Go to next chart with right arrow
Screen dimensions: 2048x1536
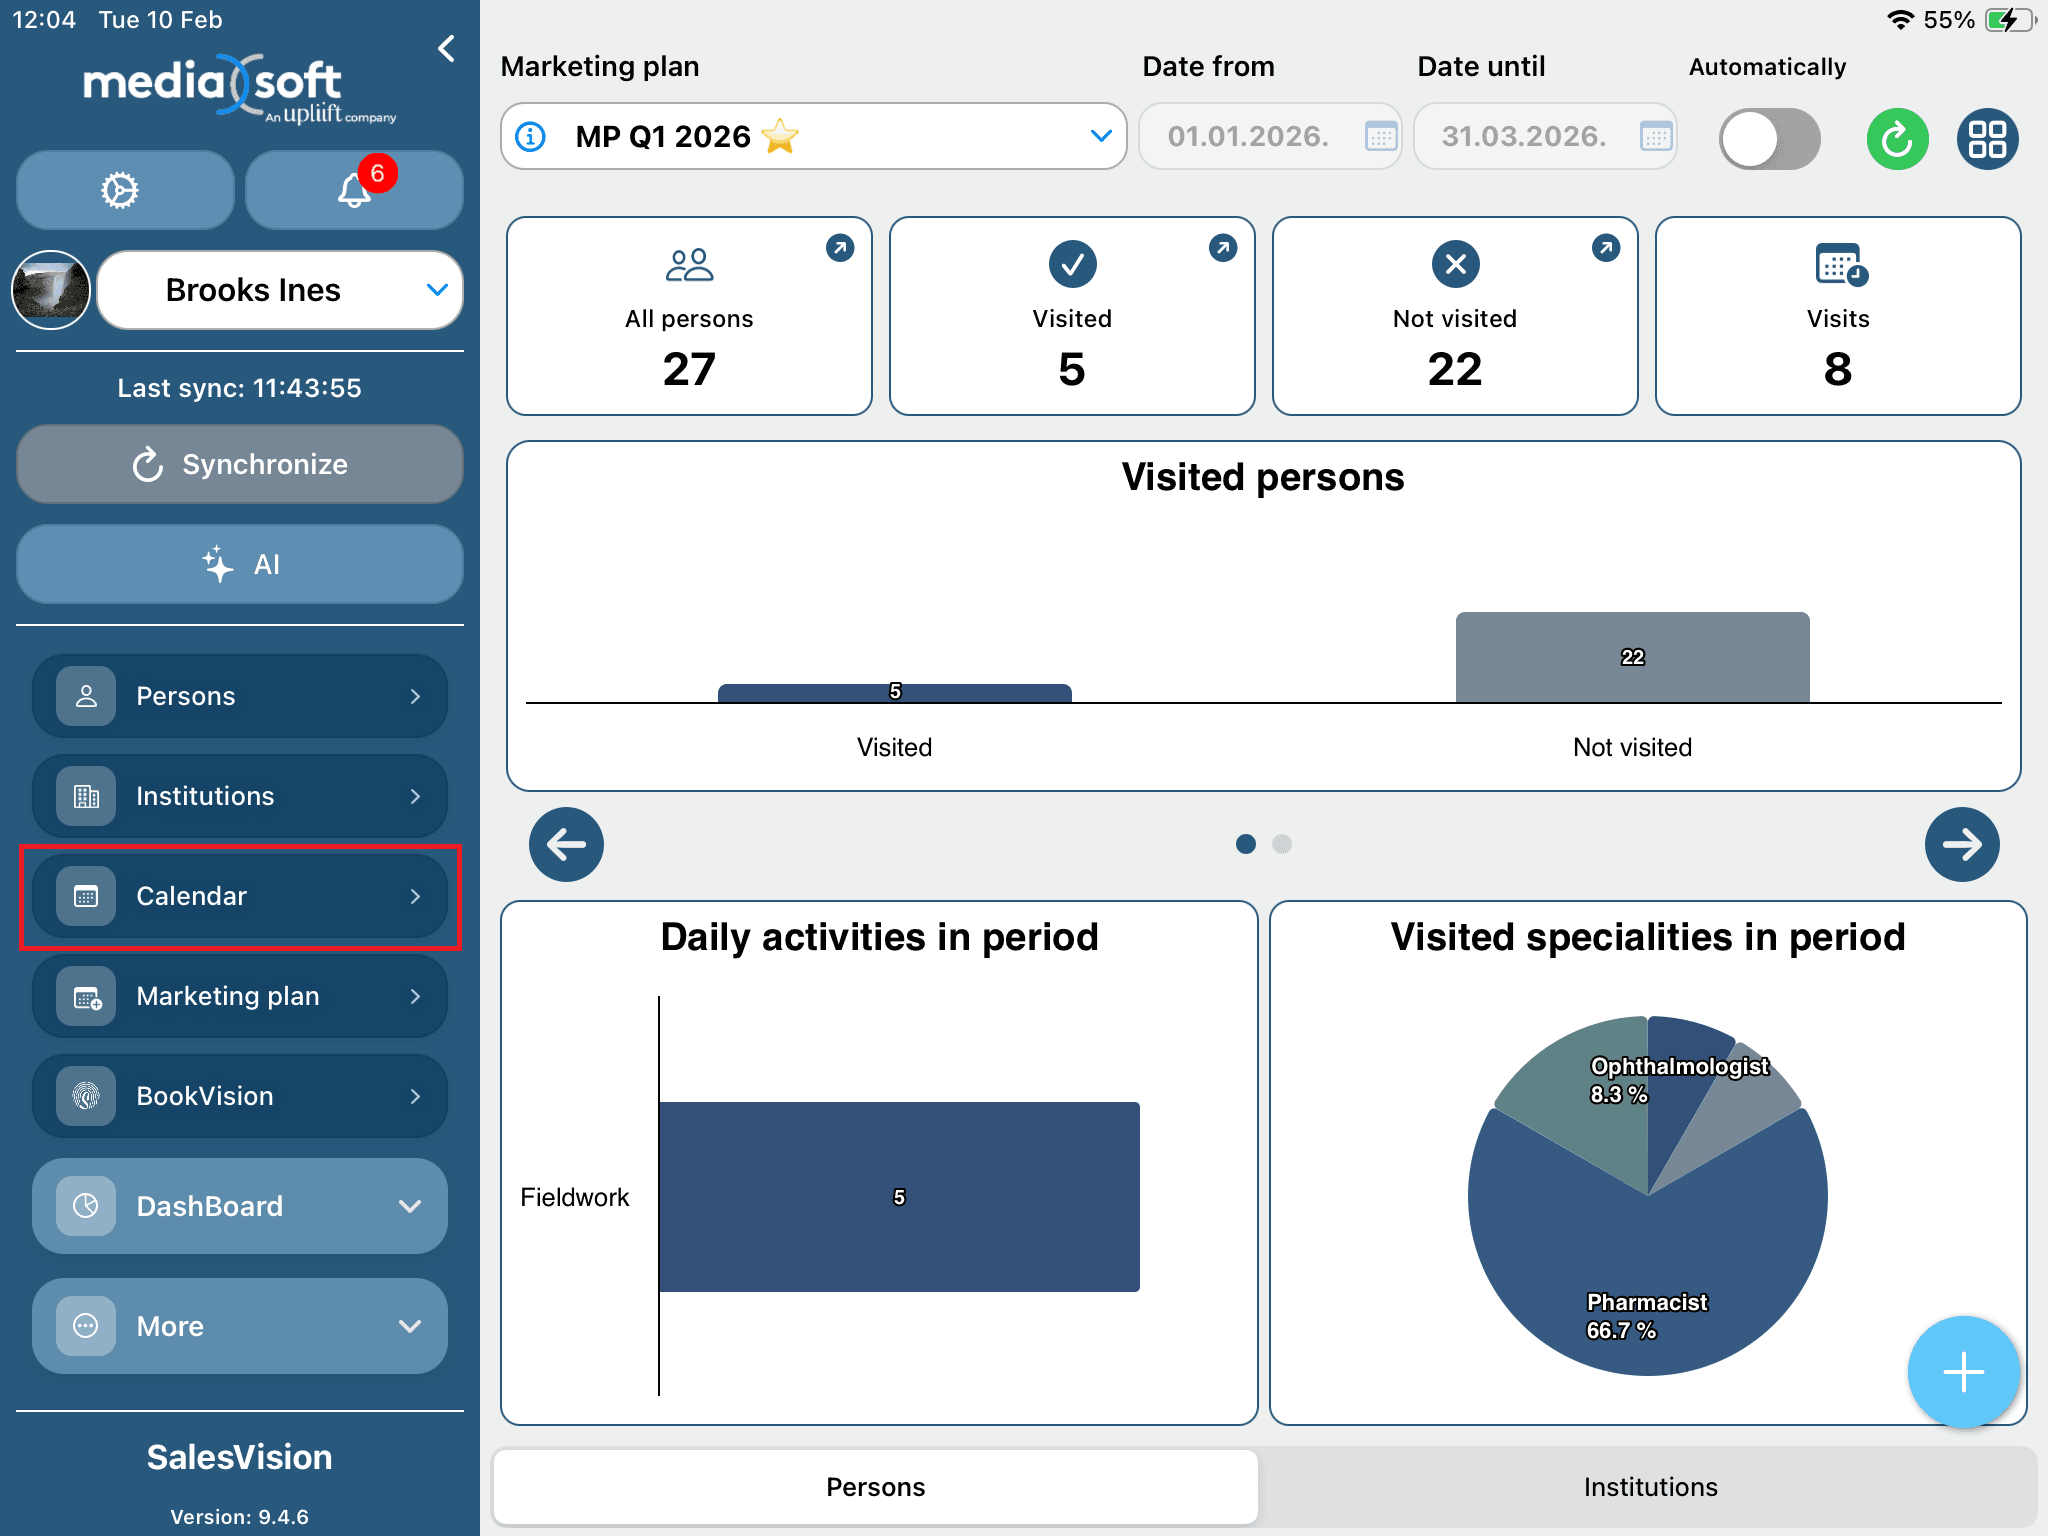tap(1961, 844)
